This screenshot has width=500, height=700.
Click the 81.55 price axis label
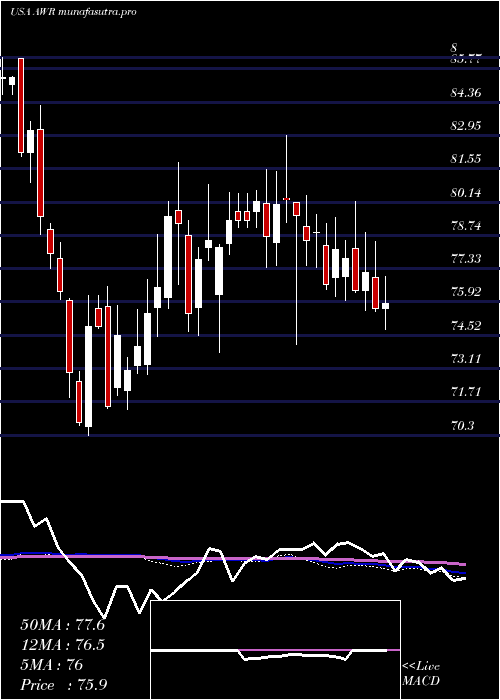pyautogui.click(x=467, y=159)
